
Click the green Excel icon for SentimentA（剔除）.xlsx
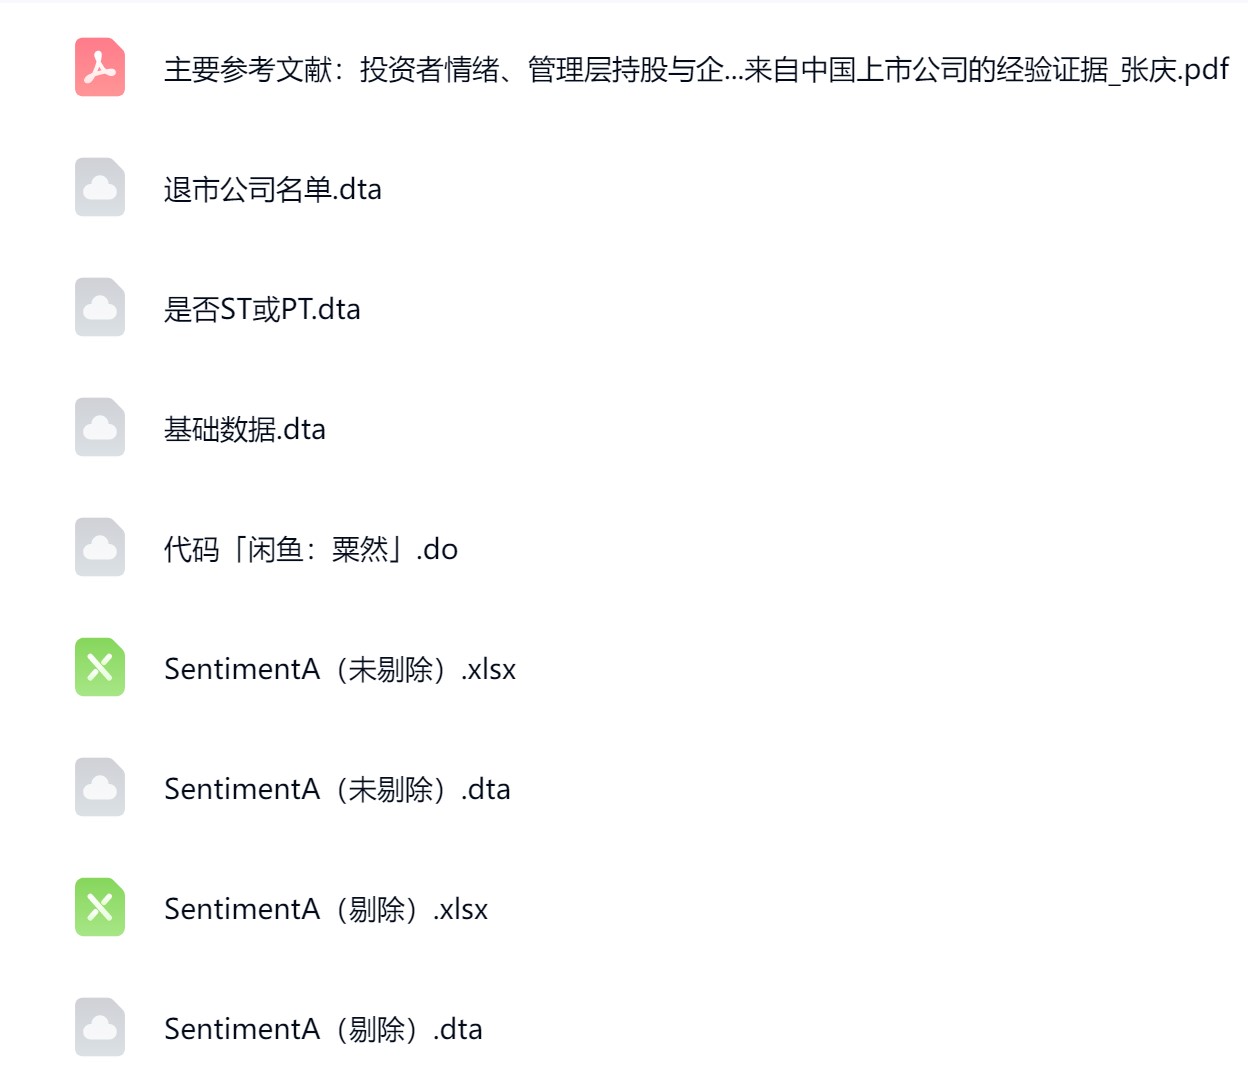(100, 908)
